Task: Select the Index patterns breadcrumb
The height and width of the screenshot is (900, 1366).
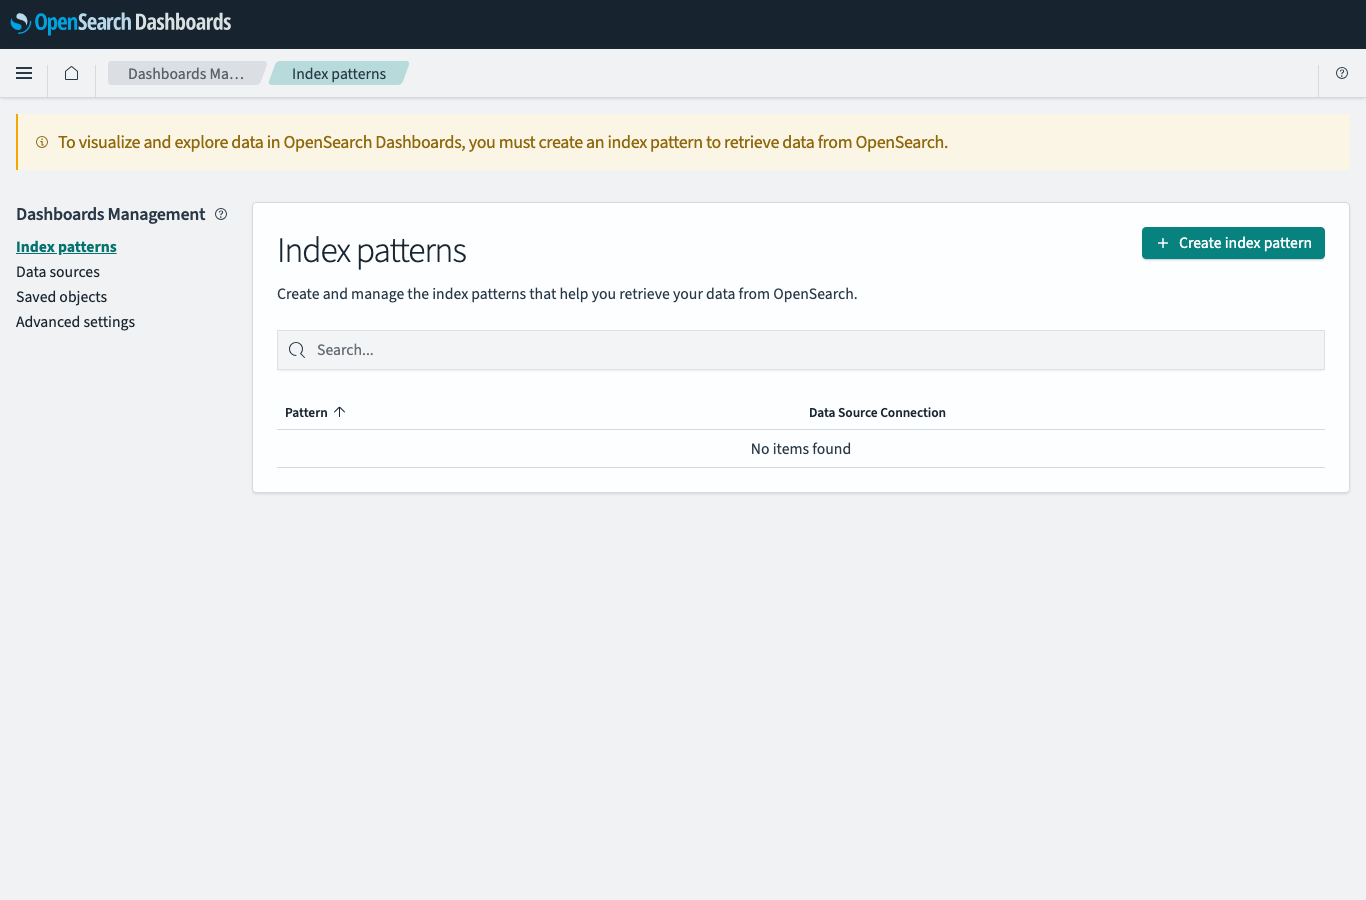Action: [x=339, y=73]
